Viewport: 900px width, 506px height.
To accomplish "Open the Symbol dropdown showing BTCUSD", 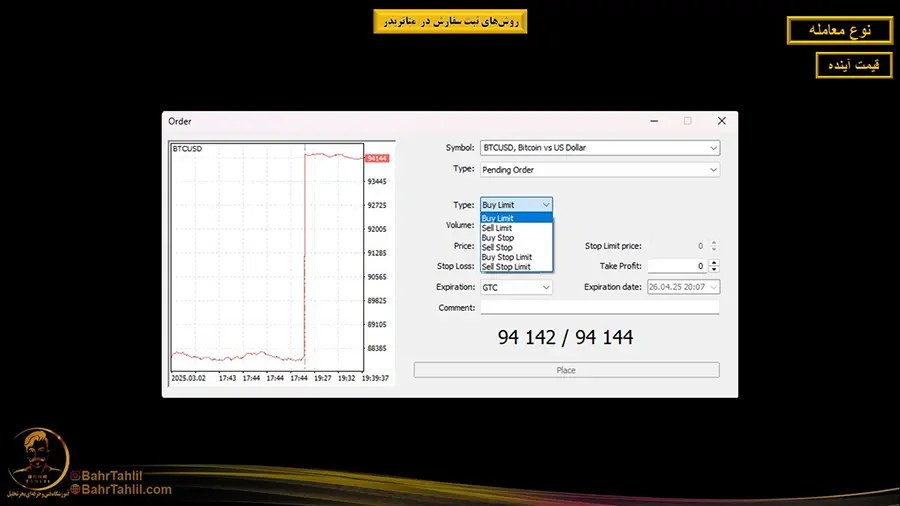I will tap(599, 148).
